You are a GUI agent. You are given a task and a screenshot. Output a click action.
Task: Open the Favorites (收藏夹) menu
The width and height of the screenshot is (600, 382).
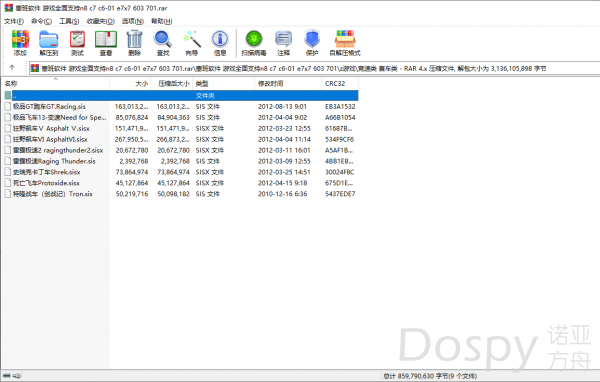[x=101, y=21]
